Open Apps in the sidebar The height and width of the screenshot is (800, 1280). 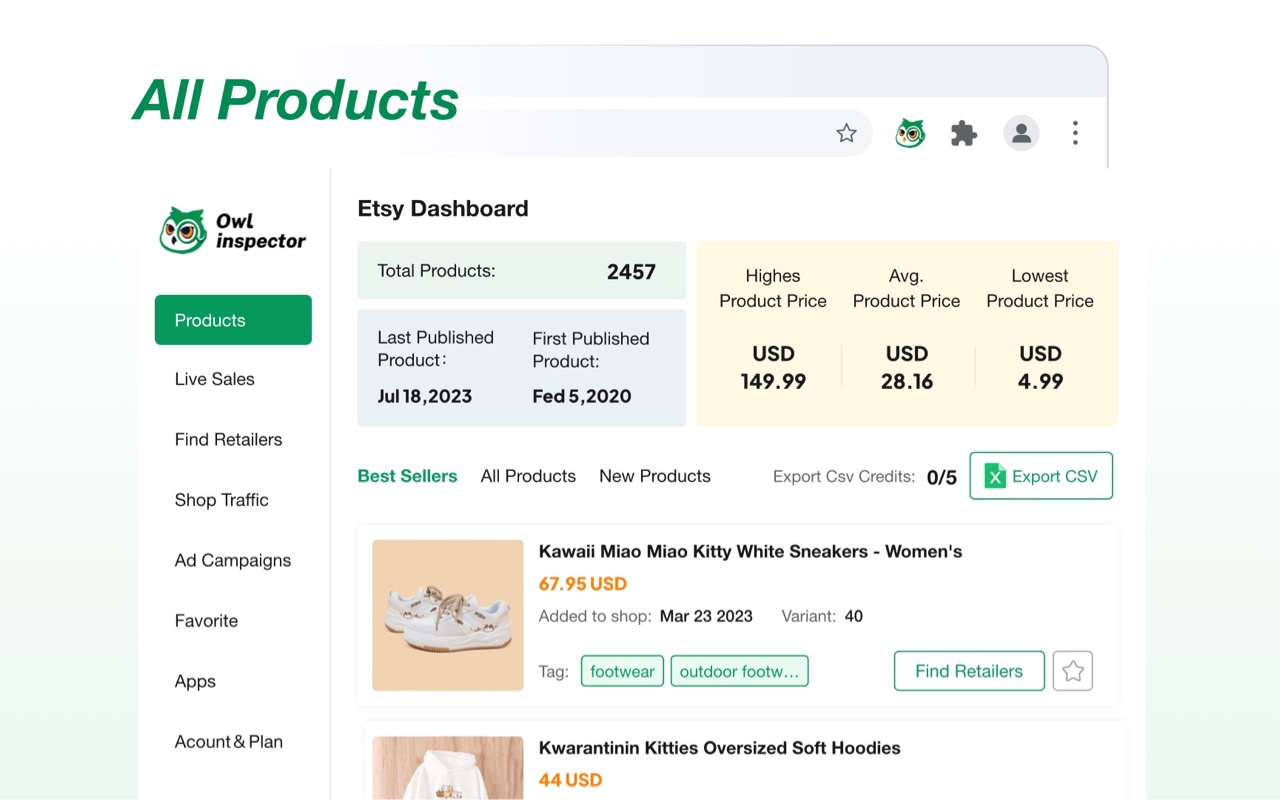coord(195,681)
